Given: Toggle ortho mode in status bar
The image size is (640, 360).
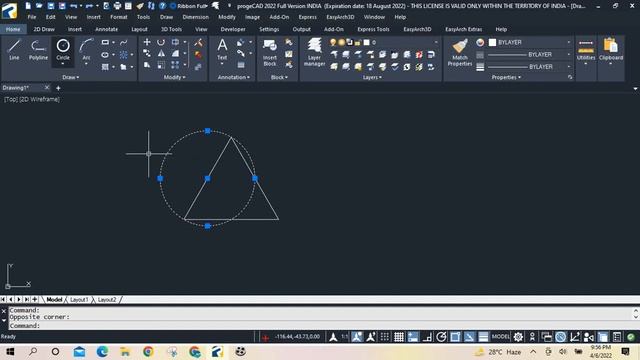Looking at the screenshot, I should [x=427, y=337].
